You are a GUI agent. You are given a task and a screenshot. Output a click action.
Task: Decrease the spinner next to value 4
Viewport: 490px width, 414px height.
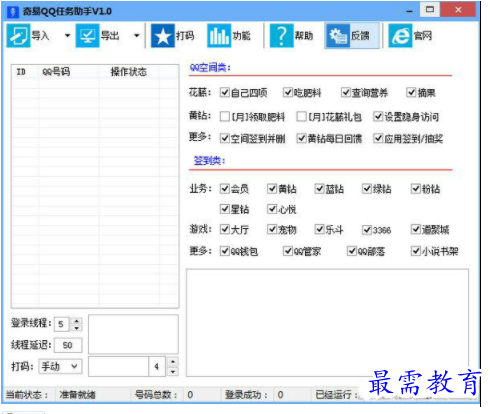[173, 371]
